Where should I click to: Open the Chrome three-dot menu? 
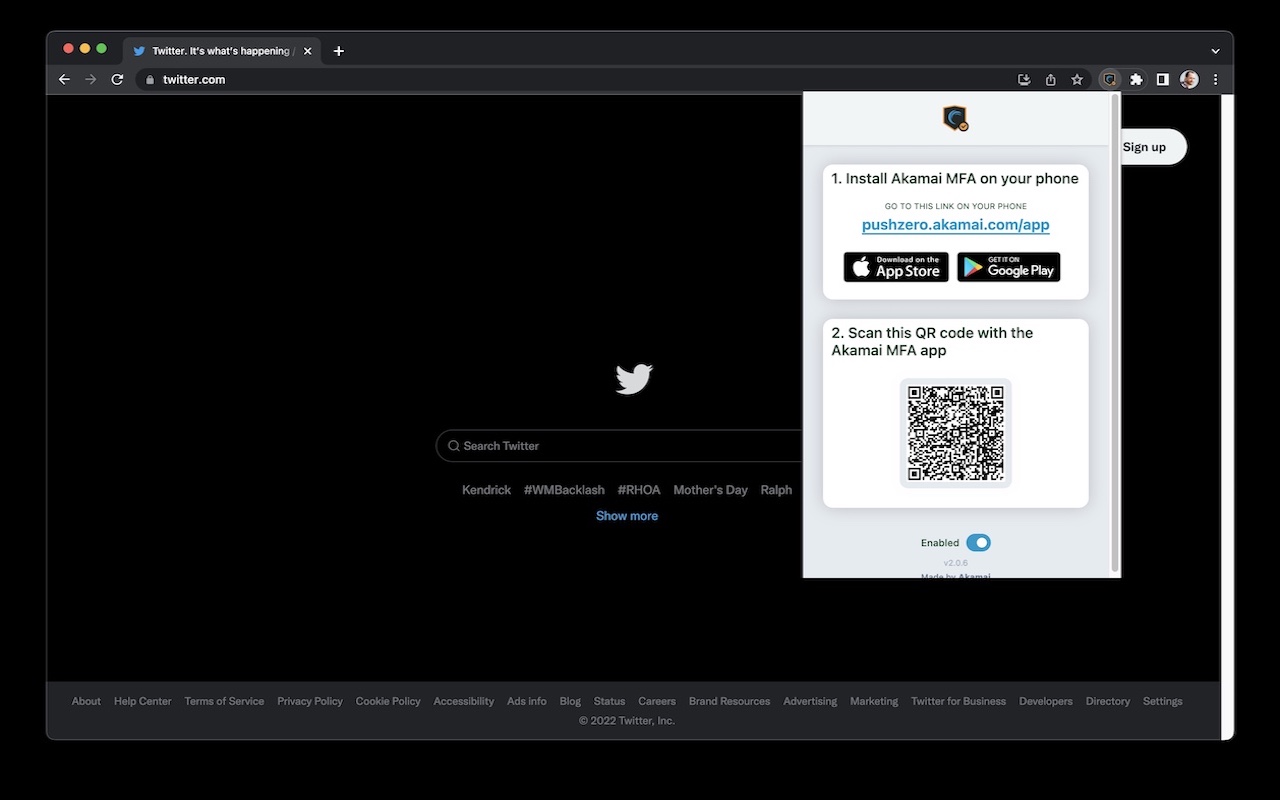point(1215,79)
